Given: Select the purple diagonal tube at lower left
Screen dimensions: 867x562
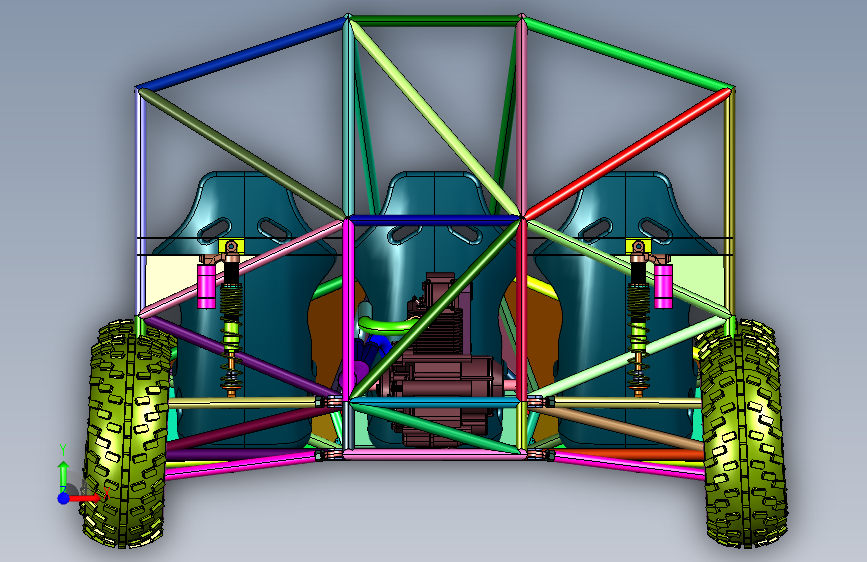Looking at the screenshot, I should (x=242, y=356).
